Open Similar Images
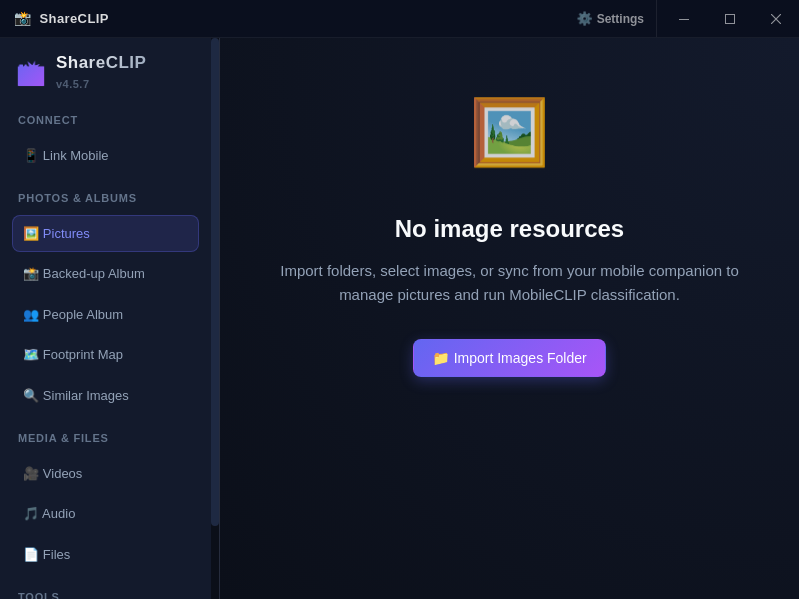799x599 pixels. [x=105, y=395]
